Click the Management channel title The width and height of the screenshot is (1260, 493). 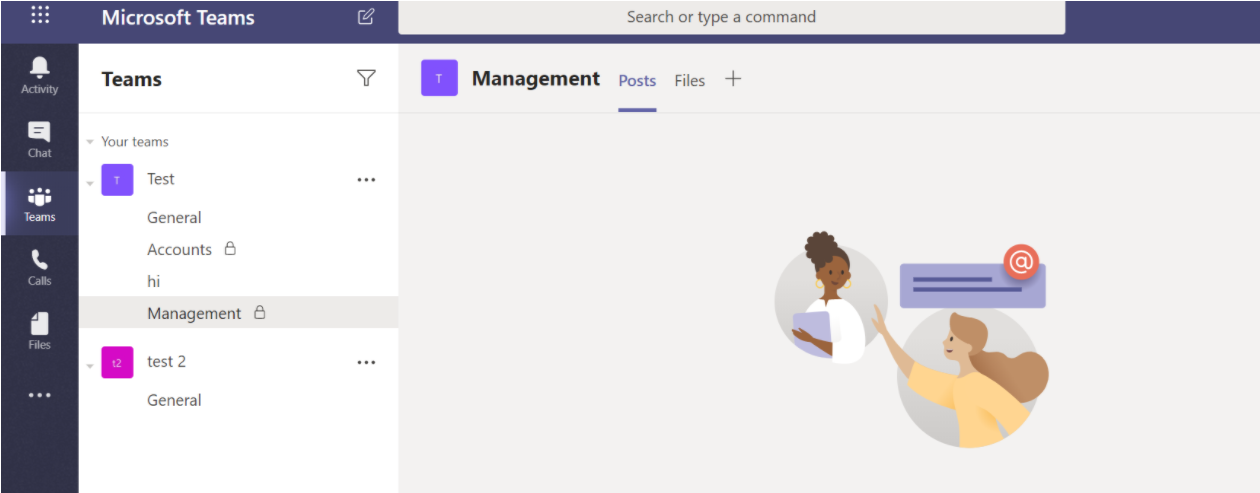click(x=536, y=78)
